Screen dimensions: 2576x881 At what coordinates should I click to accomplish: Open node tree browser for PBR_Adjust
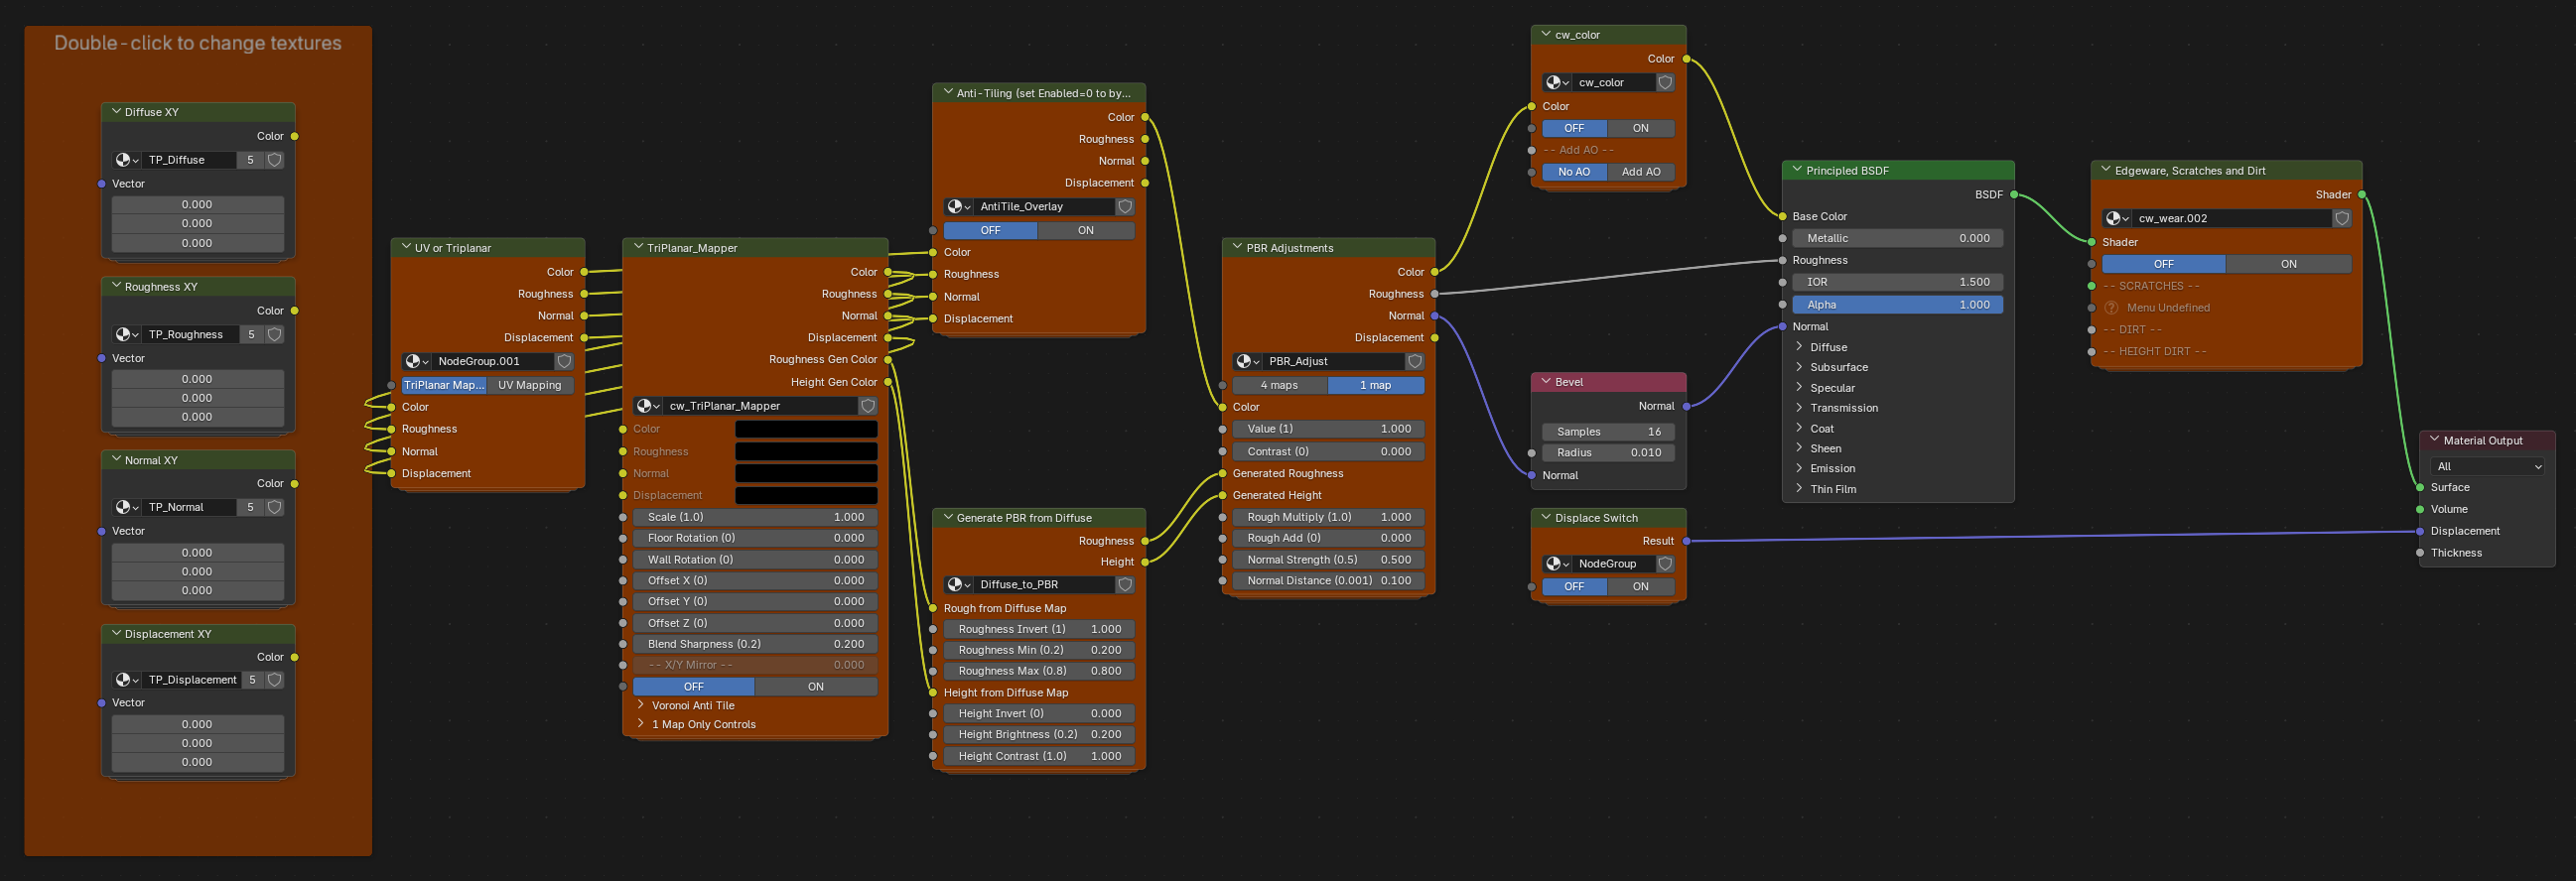coord(1248,361)
